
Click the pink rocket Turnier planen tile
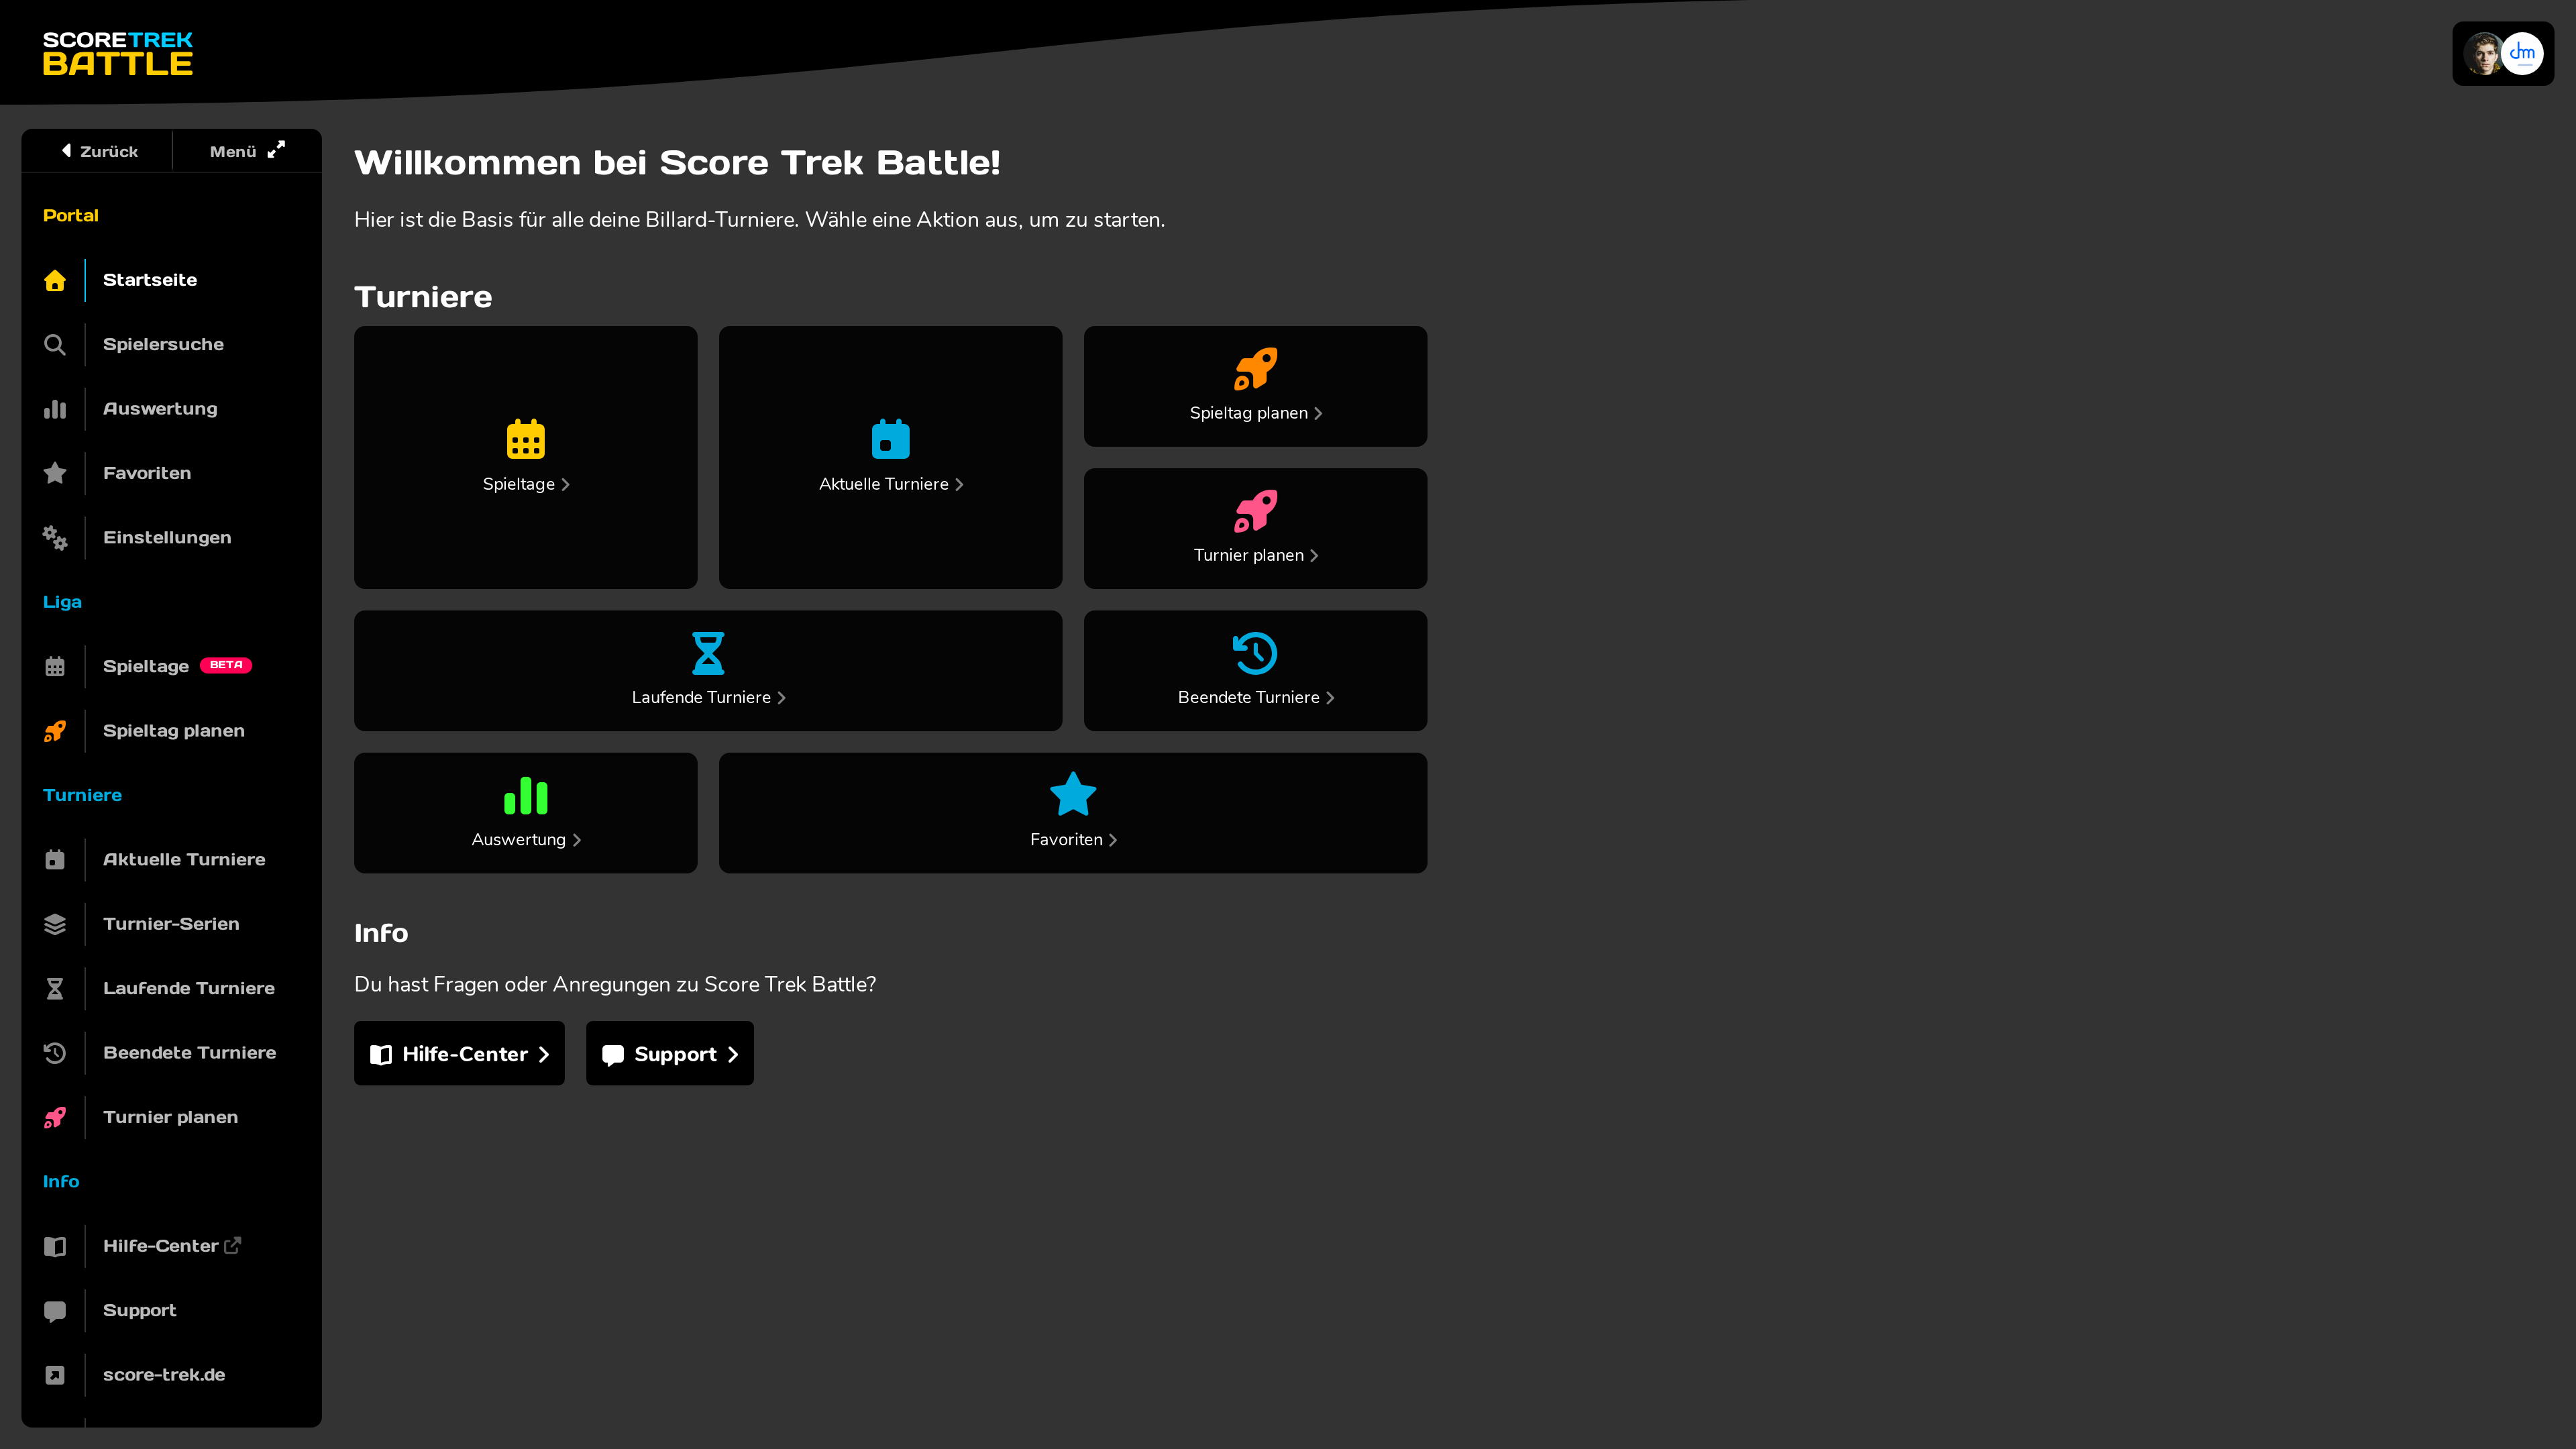coord(1255,528)
